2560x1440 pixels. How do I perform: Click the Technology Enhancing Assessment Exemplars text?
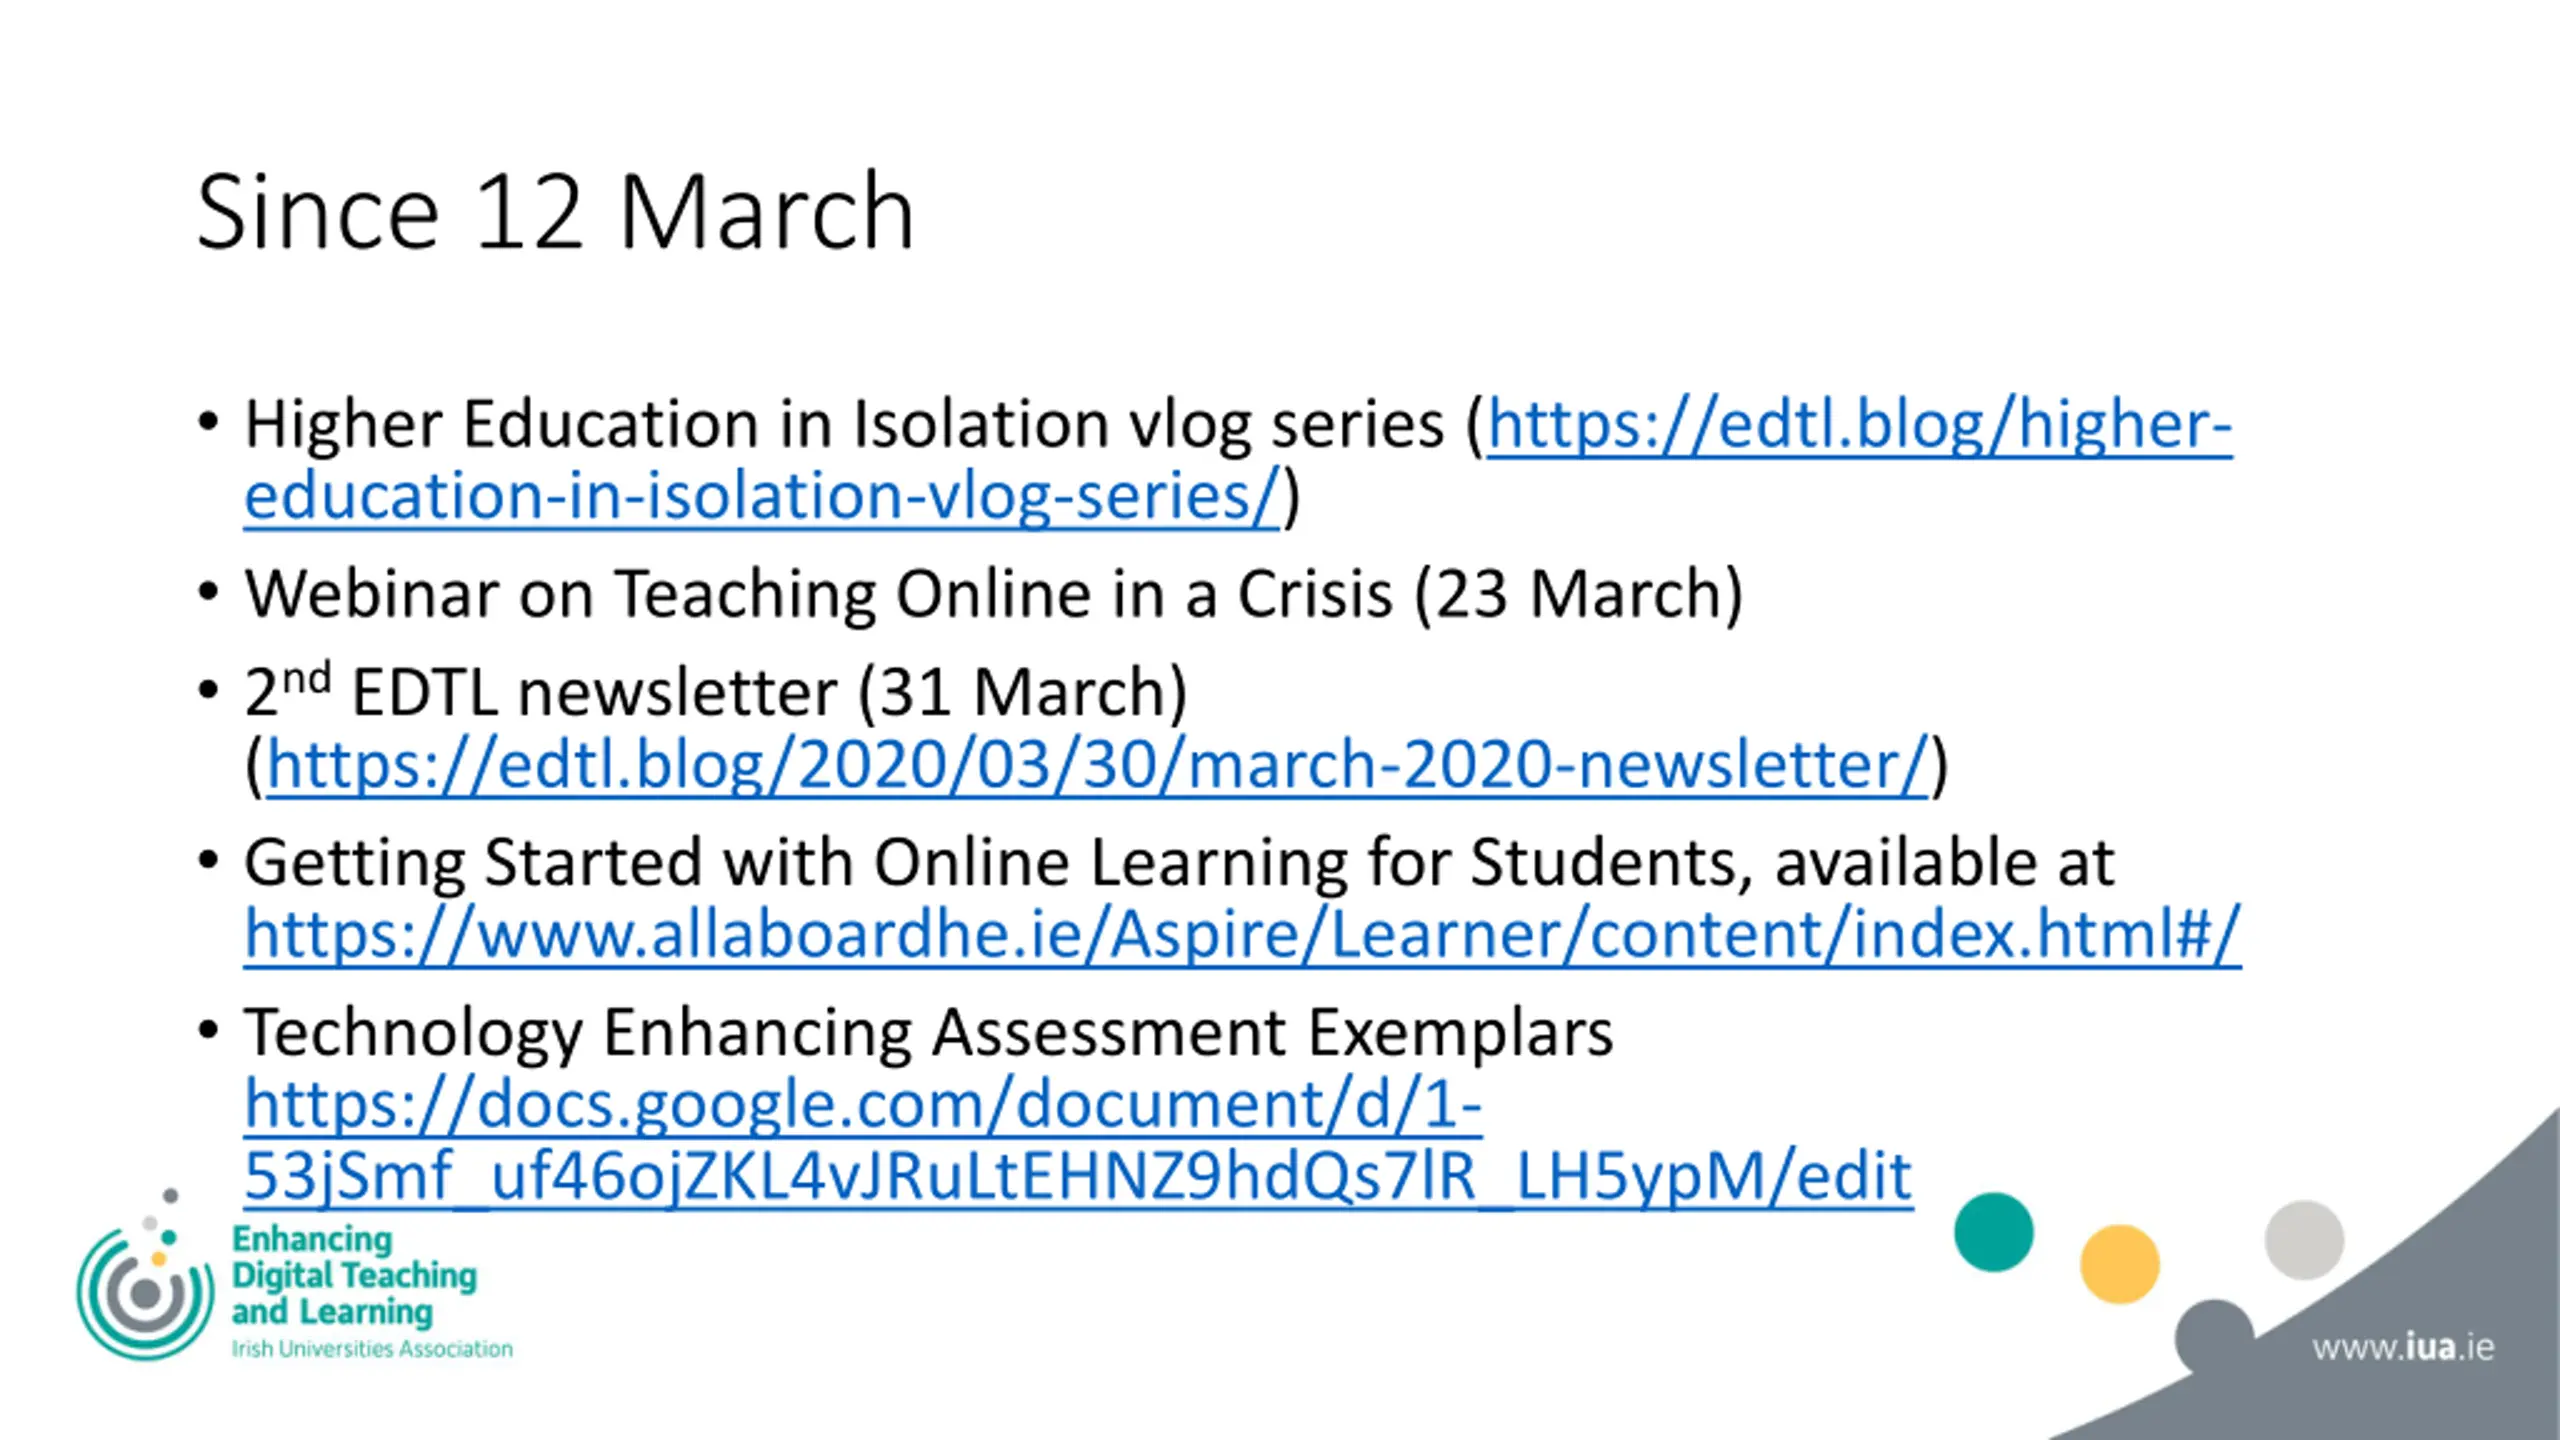tap(928, 1033)
